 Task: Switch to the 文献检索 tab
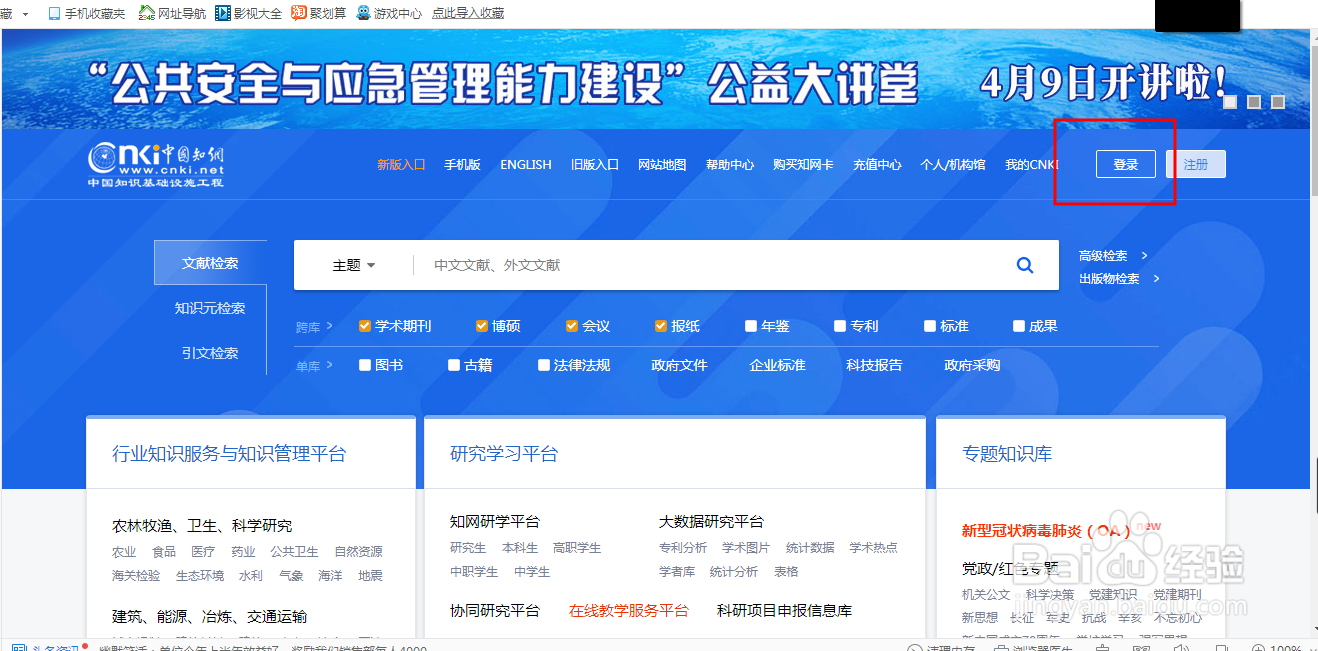point(210,263)
